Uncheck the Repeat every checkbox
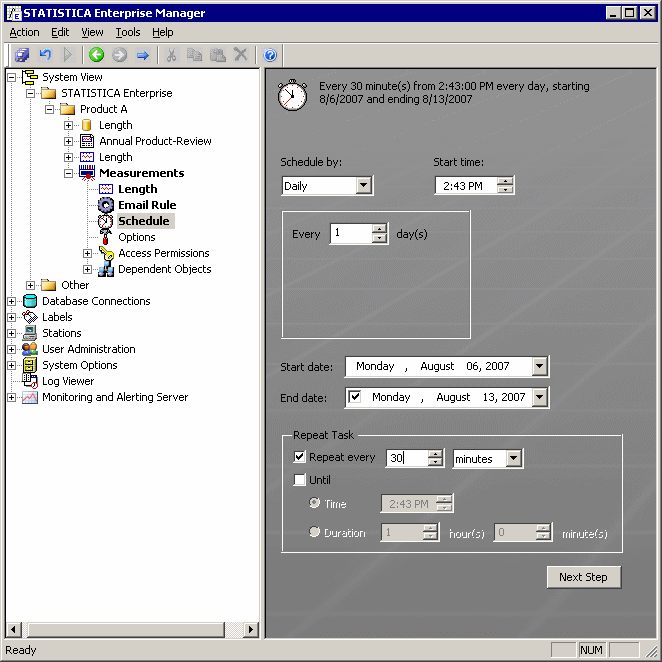The width and height of the screenshot is (662, 662). pyautogui.click(x=299, y=457)
